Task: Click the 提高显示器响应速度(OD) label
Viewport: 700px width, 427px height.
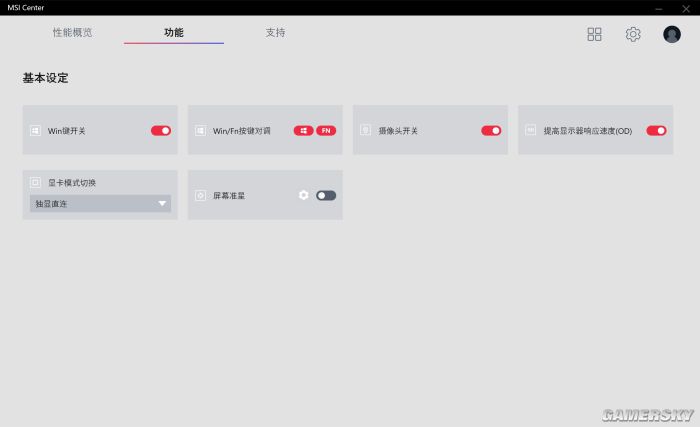Action: pos(588,131)
